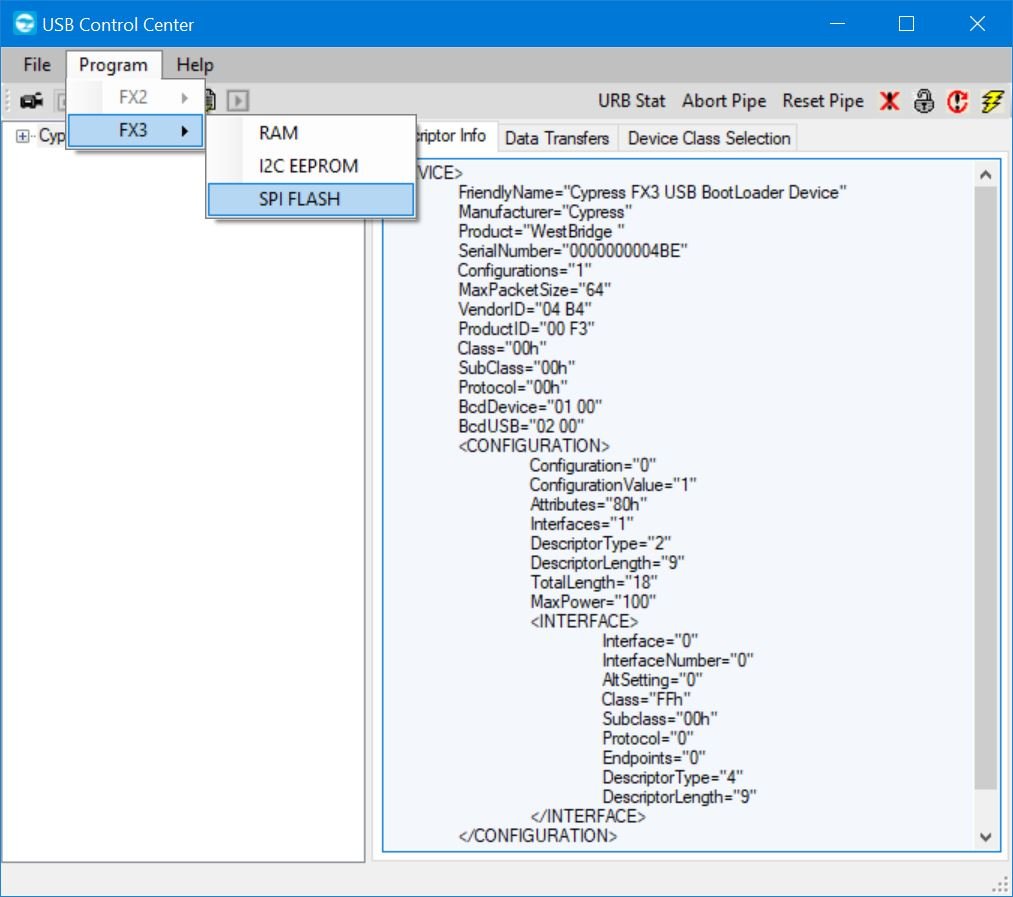Viewport: 1013px width, 897px height.
Task: Click the </CONFIGURATION> closing tag
Action: (x=538, y=836)
